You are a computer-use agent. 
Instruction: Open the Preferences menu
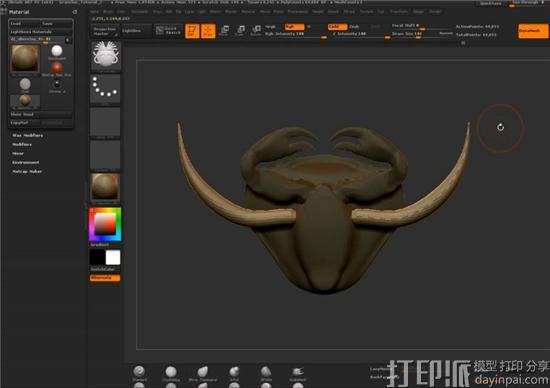click(298, 12)
